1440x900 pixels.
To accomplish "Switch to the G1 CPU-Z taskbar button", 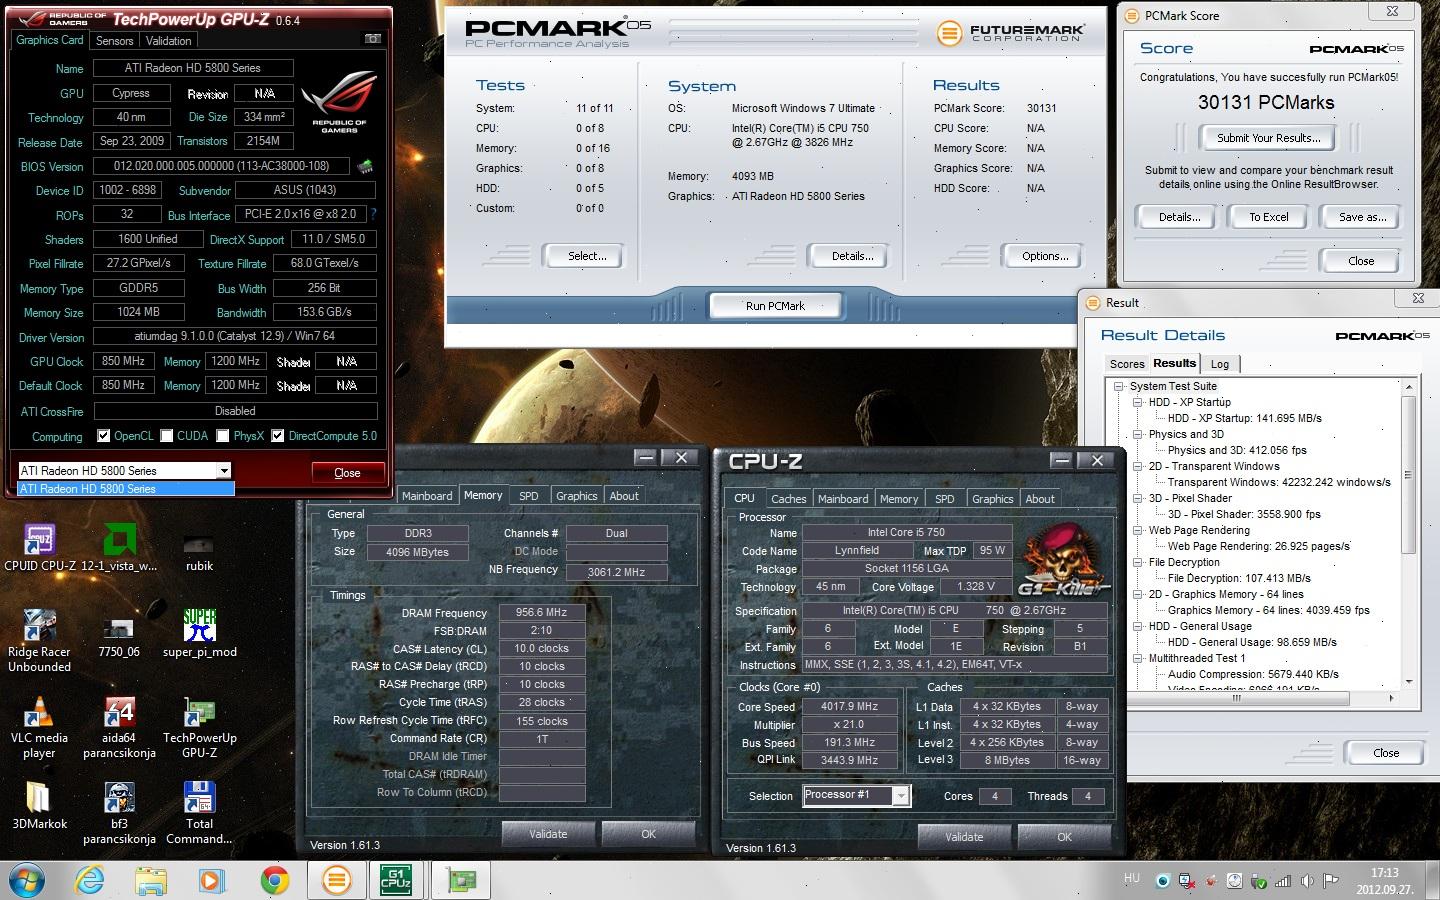I will coord(397,880).
